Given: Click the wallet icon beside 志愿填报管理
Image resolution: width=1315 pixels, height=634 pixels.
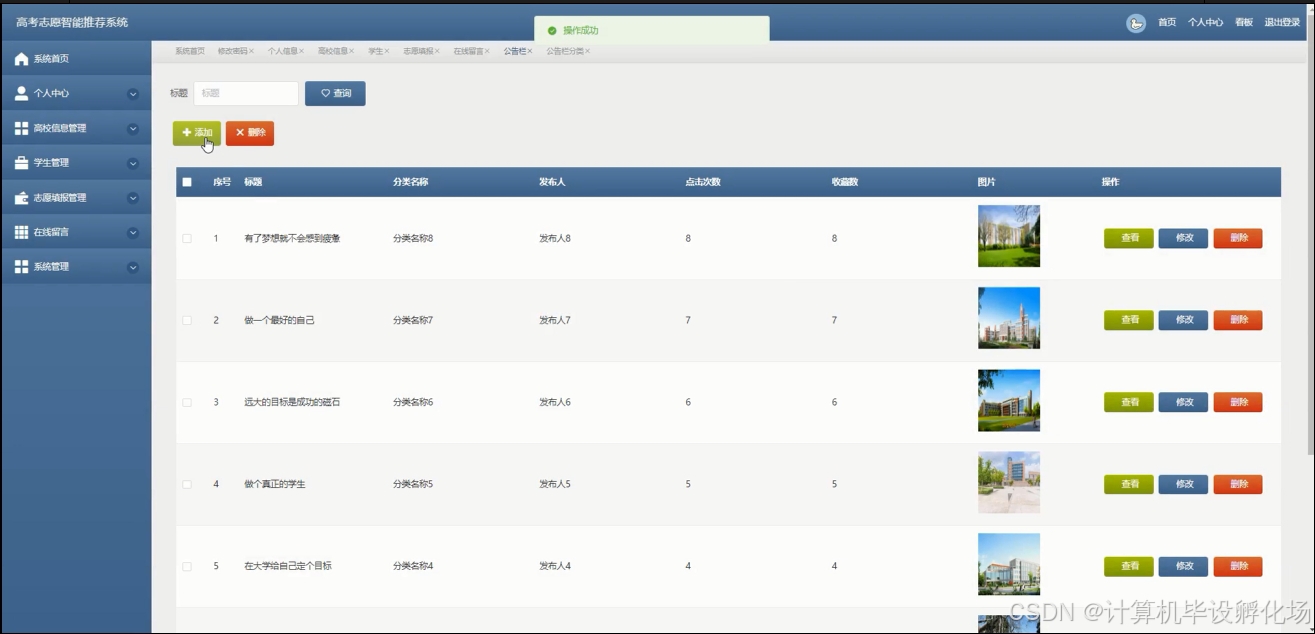Looking at the screenshot, I should pos(21,197).
